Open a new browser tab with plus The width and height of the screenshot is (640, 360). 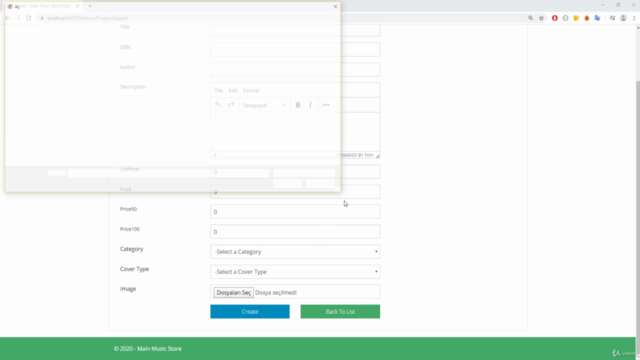[90, 6]
